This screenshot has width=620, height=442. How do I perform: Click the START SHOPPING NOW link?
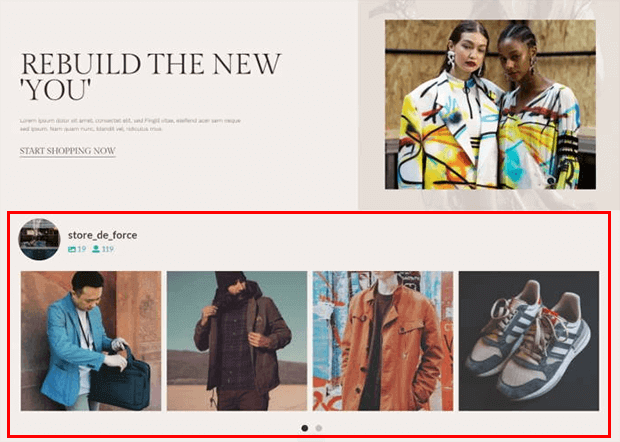point(68,151)
